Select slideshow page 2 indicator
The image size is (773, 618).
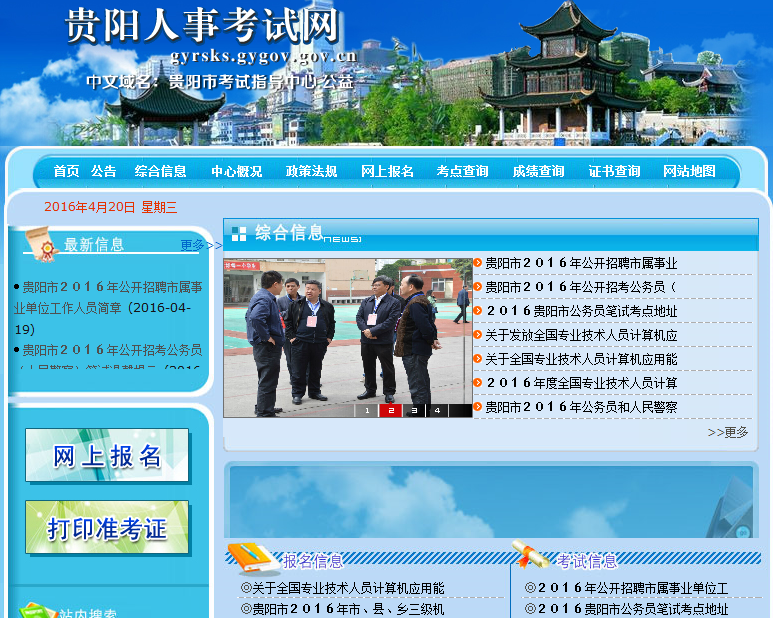(390, 411)
